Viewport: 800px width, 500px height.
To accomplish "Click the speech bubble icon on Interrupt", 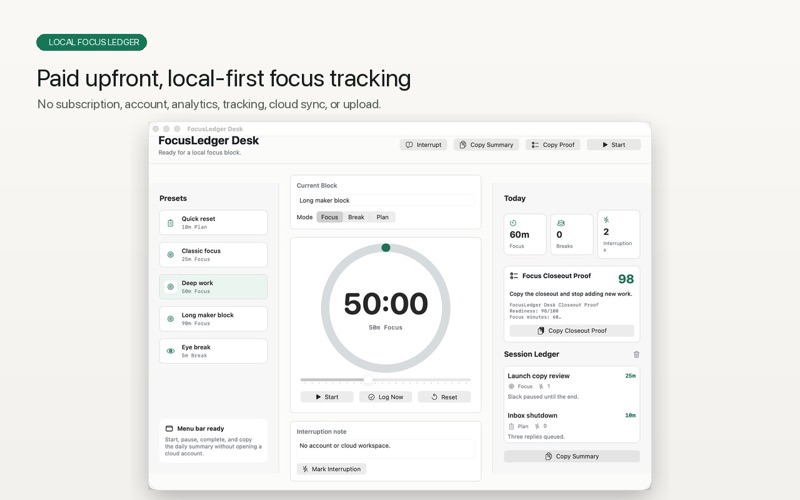I will point(409,145).
